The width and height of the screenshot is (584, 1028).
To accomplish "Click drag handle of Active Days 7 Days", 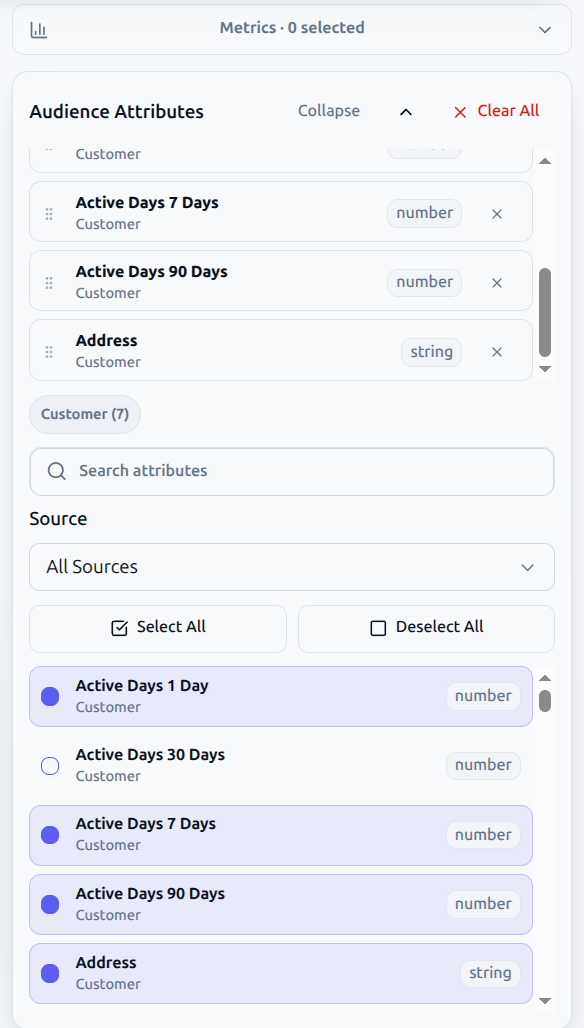I will pyautogui.click(x=49, y=214).
